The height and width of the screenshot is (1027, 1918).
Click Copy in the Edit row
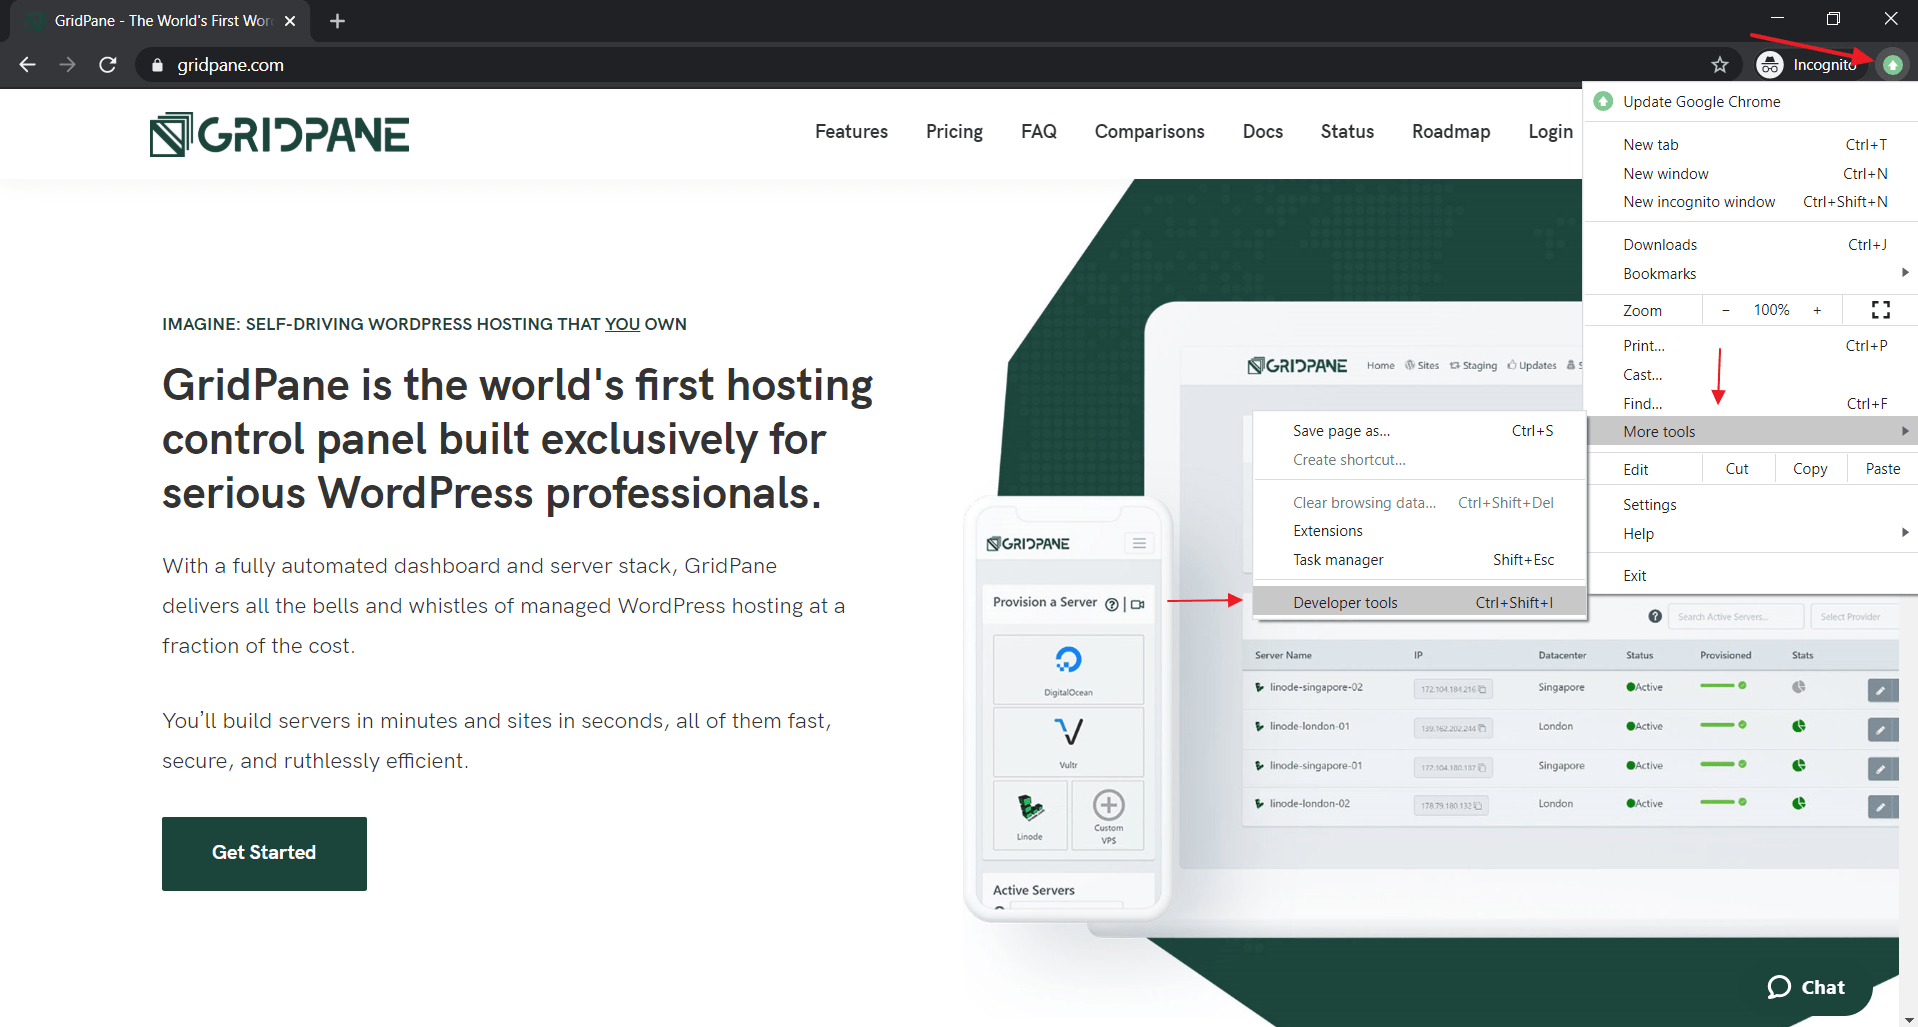tap(1810, 468)
